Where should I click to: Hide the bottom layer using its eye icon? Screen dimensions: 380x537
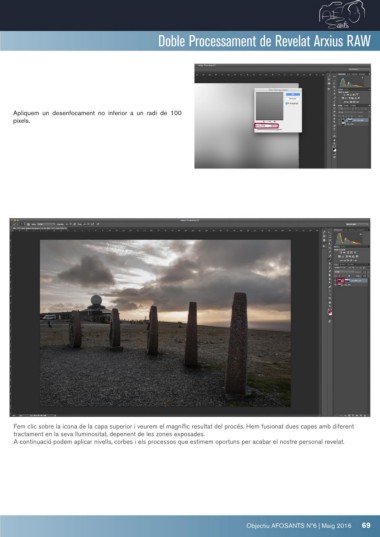tap(335, 285)
